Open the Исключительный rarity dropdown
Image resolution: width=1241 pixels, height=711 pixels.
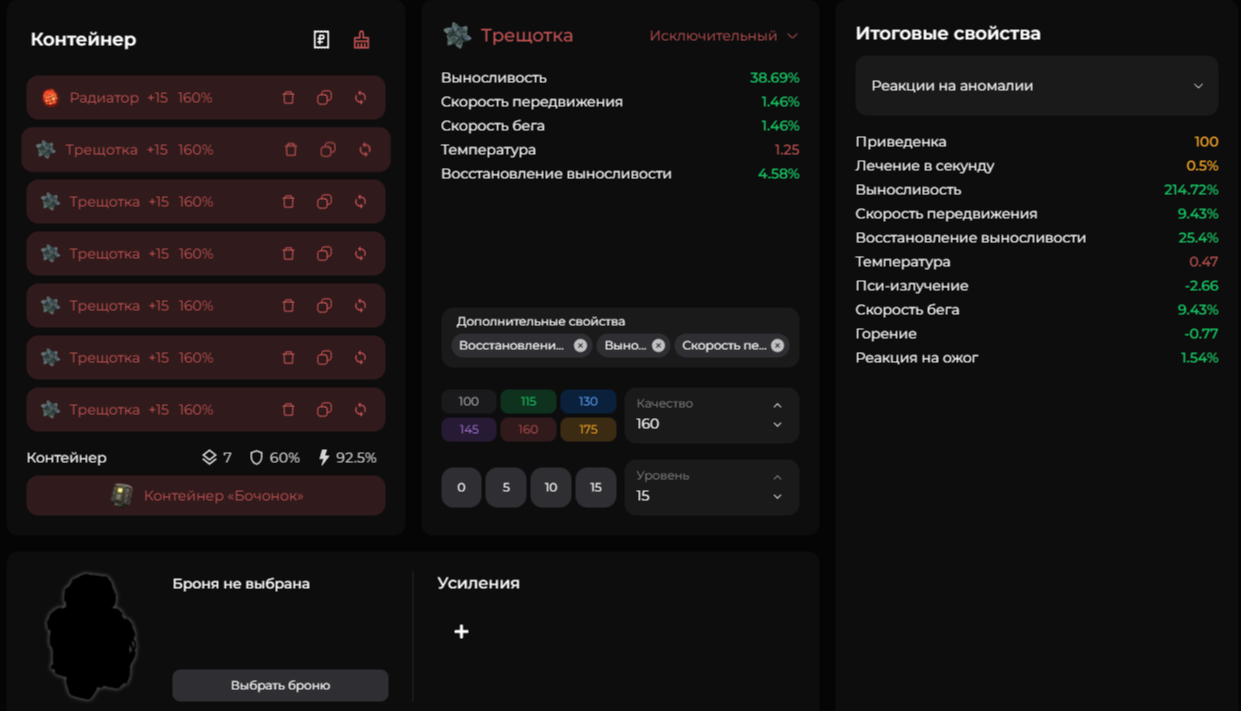pos(723,36)
